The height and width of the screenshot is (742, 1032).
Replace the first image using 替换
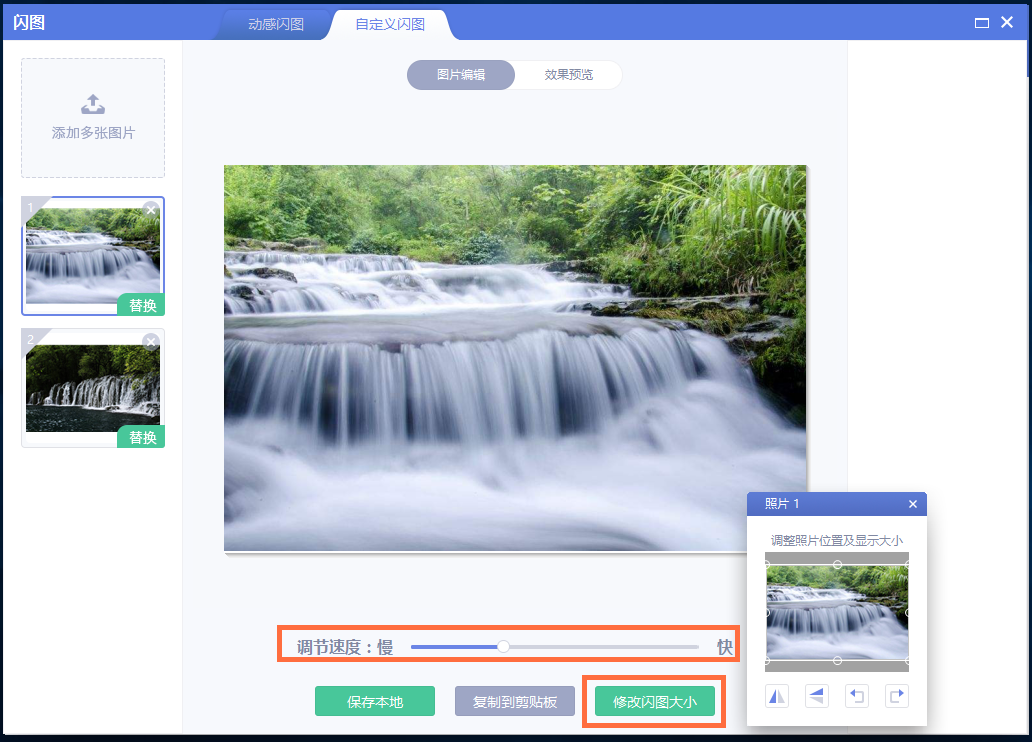[x=142, y=306]
